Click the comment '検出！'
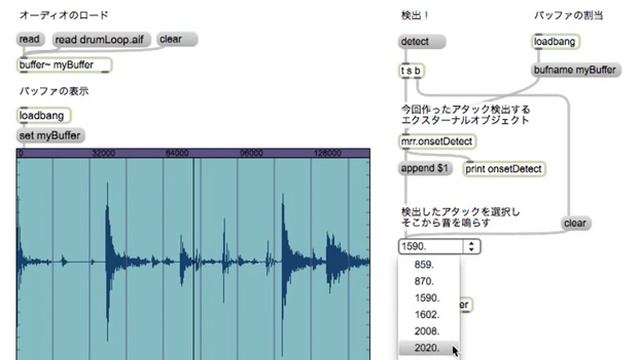This screenshot has height=360, width=640. pos(415,16)
